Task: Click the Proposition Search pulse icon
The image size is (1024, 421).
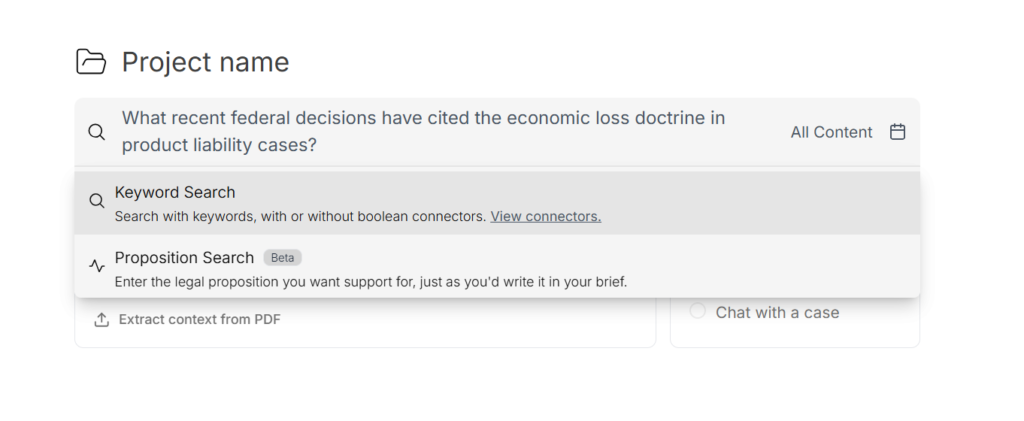Action: point(97,266)
